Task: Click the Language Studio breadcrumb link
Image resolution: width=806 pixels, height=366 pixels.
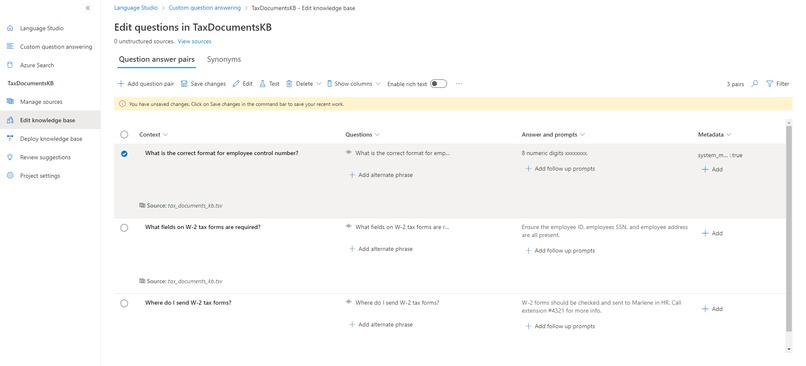Action: coord(136,8)
